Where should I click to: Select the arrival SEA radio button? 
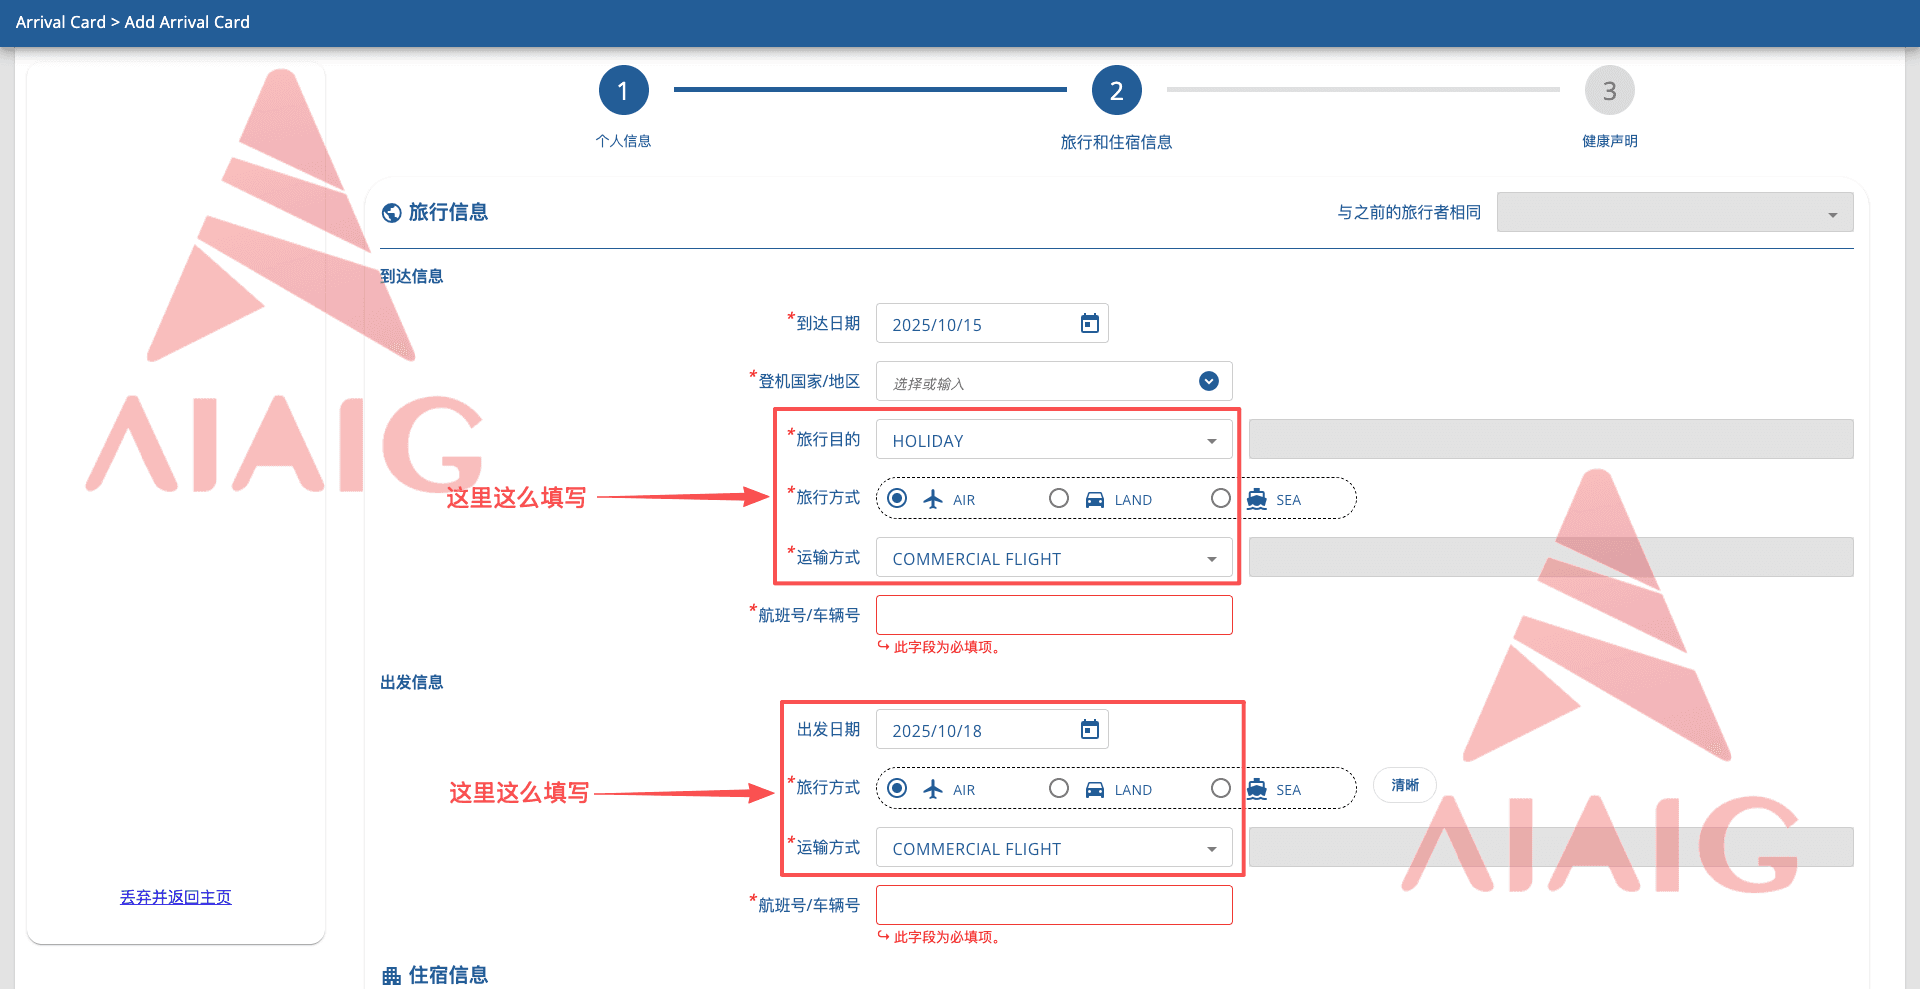pyautogui.click(x=1221, y=498)
